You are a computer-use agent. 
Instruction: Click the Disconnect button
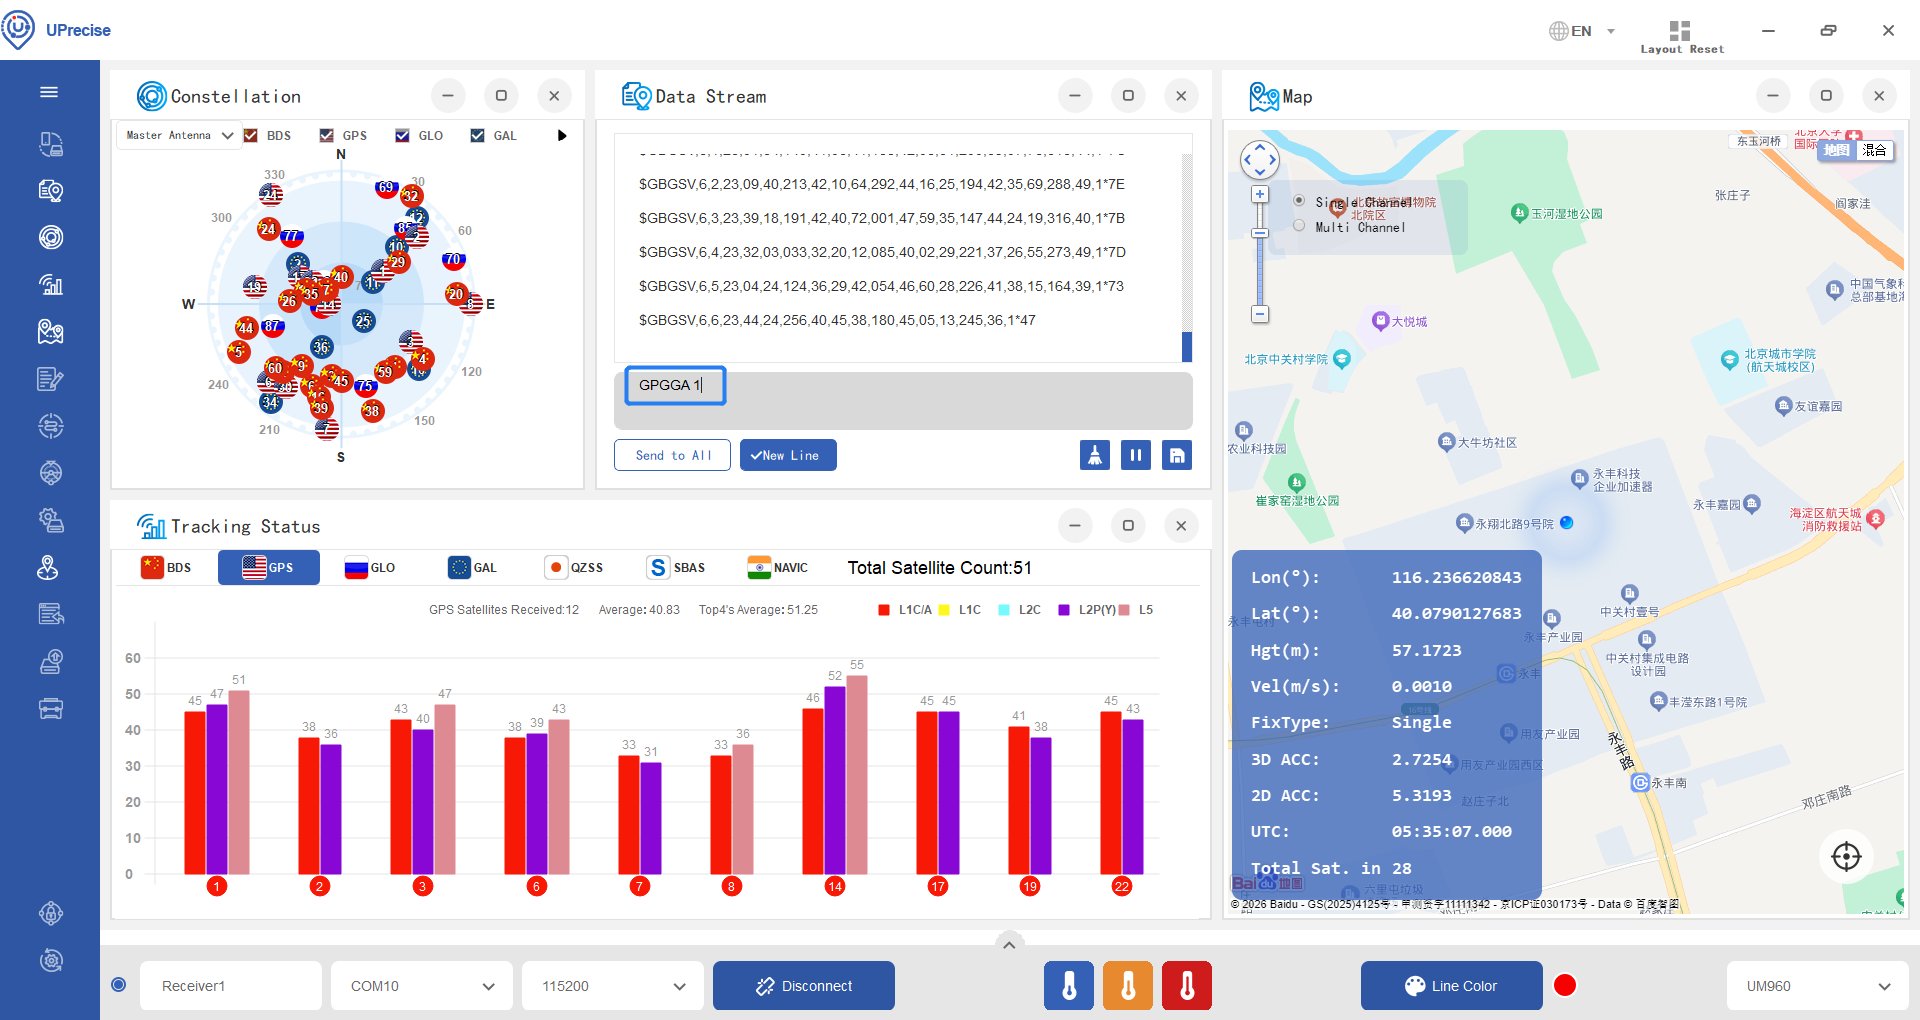coord(804,986)
